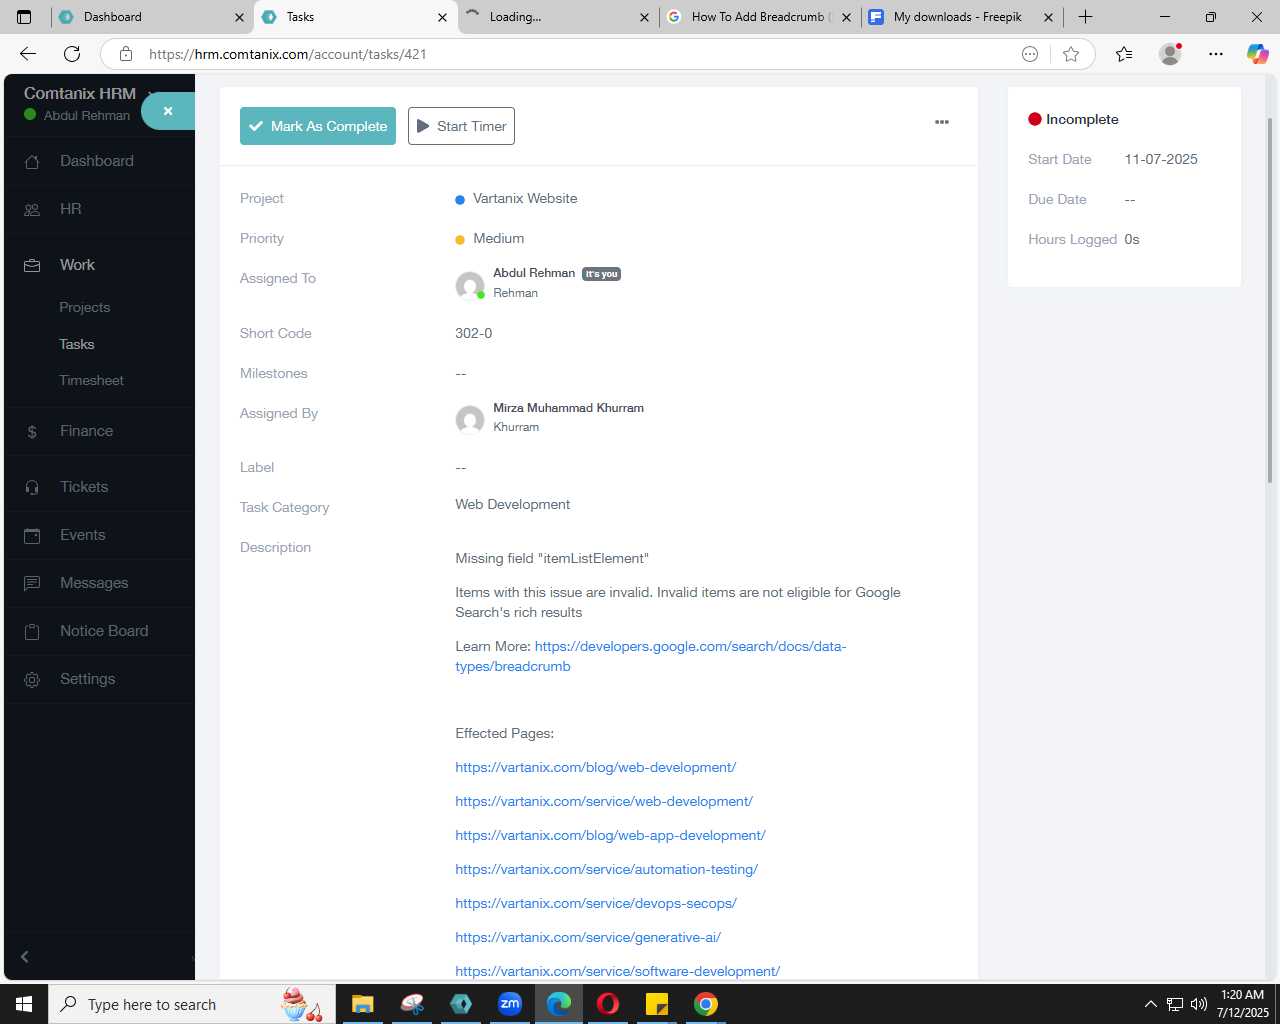Image resolution: width=1280 pixels, height=1024 pixels.
Task: Open the HR people icon in sidebar
Action: (x=32, y=209)
